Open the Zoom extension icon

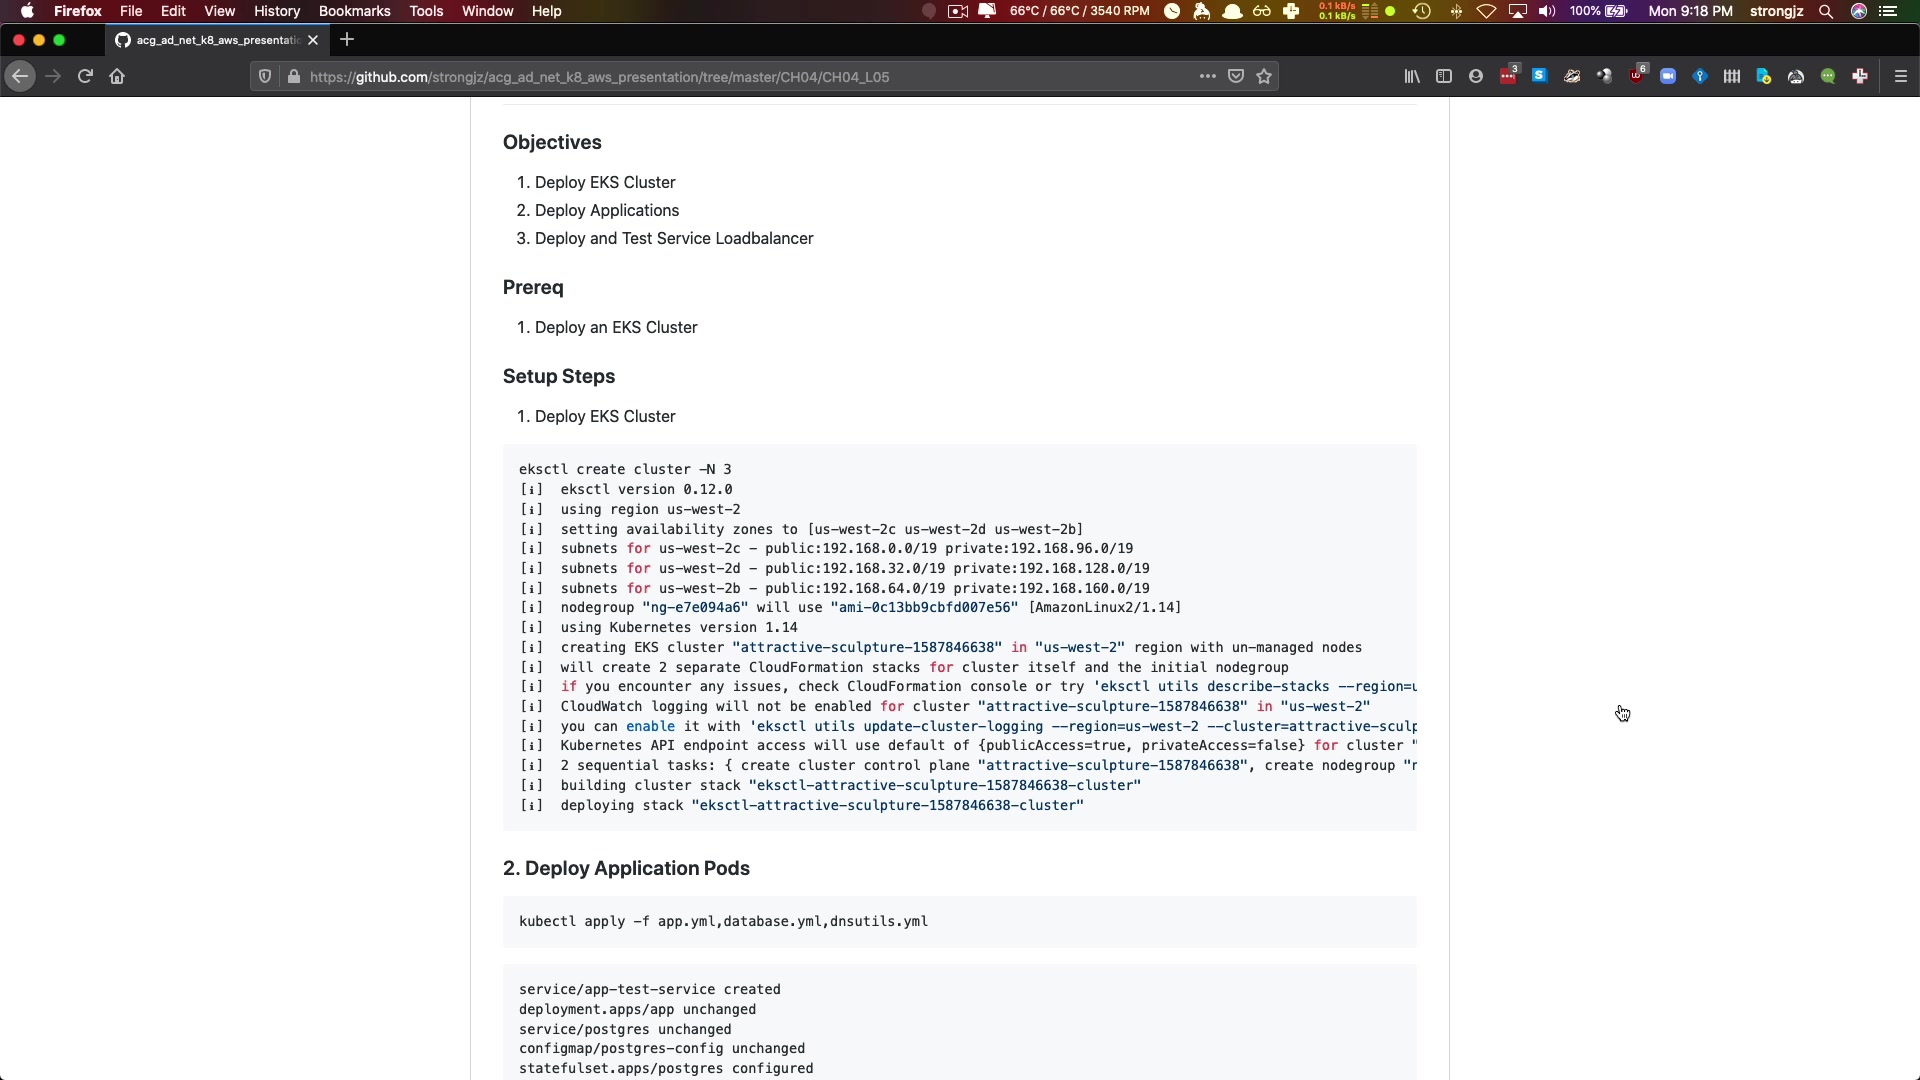click(1668, 76)
